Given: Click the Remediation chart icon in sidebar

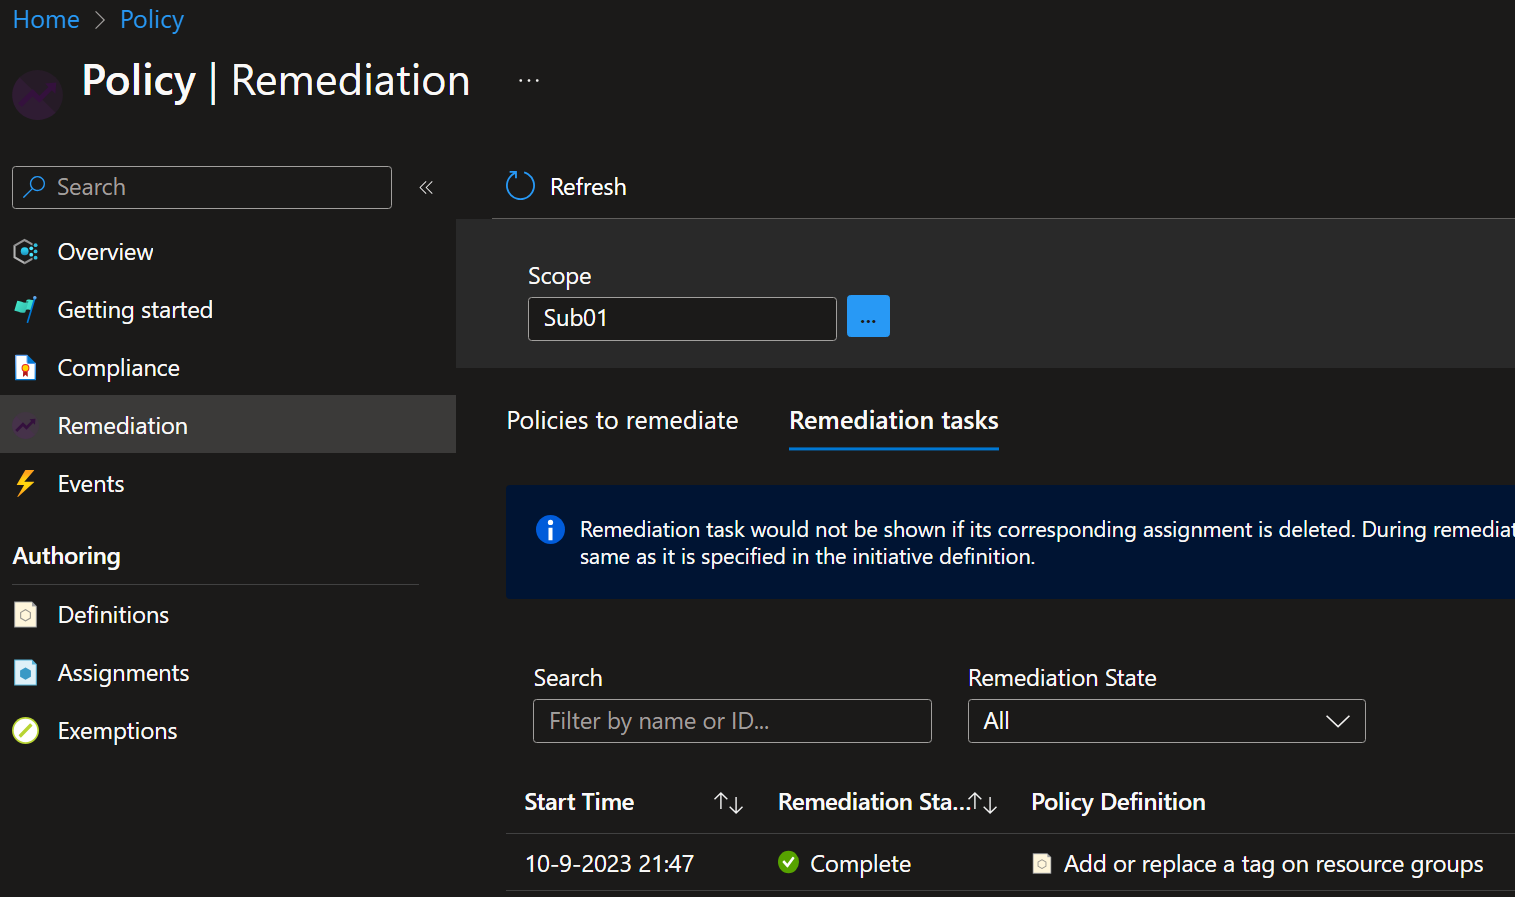Looking at the screenshot, I should click(x=26, y=426).
